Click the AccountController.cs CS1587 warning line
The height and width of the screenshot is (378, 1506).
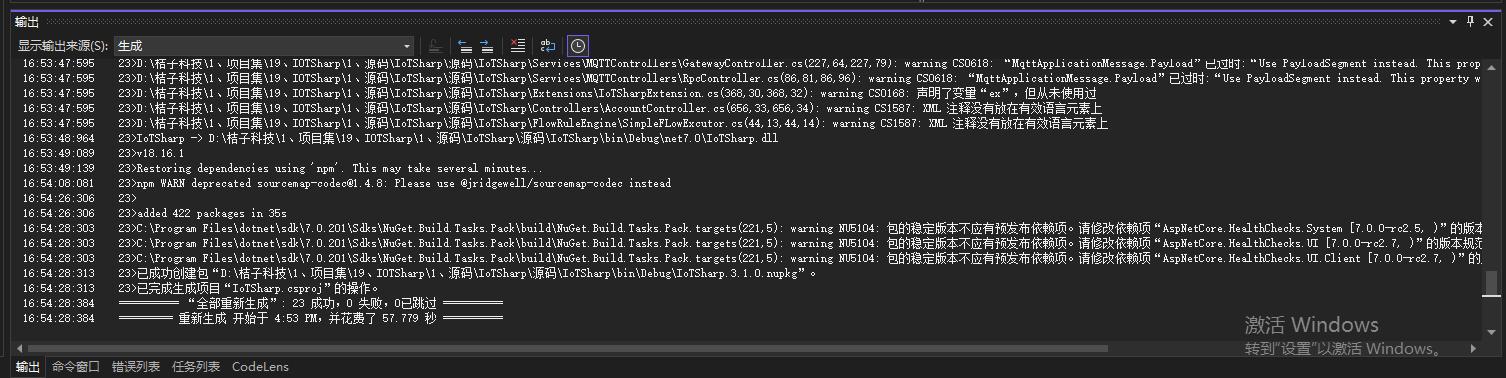[x=610, y=108]
